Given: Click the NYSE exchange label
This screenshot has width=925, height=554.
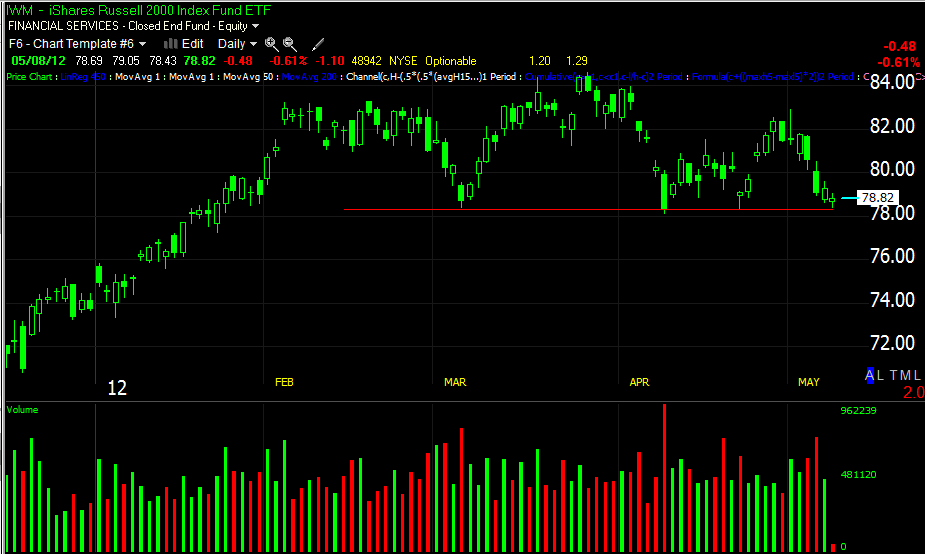Looking at the screenshot, I should click(403, 61).
